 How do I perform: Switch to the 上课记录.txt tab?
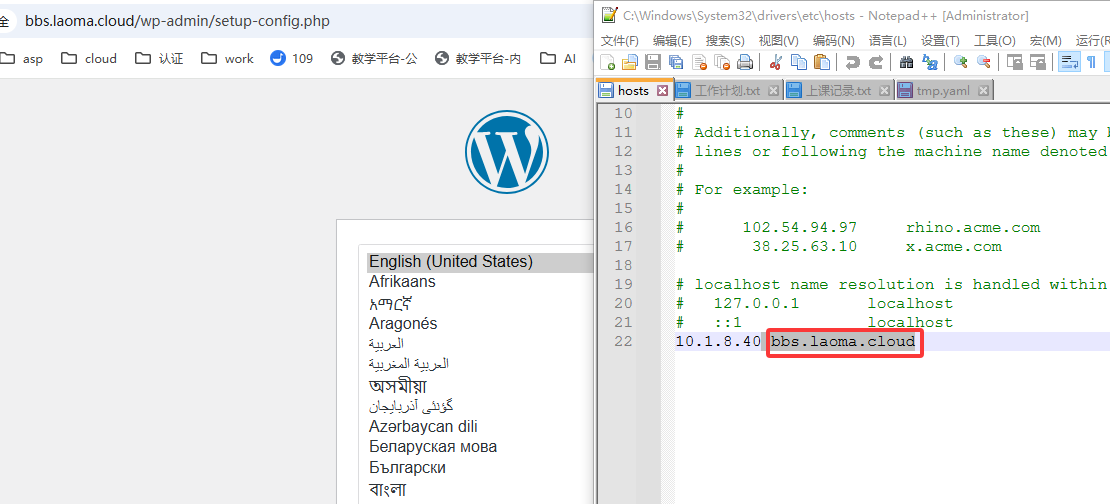tap(839, 91)
